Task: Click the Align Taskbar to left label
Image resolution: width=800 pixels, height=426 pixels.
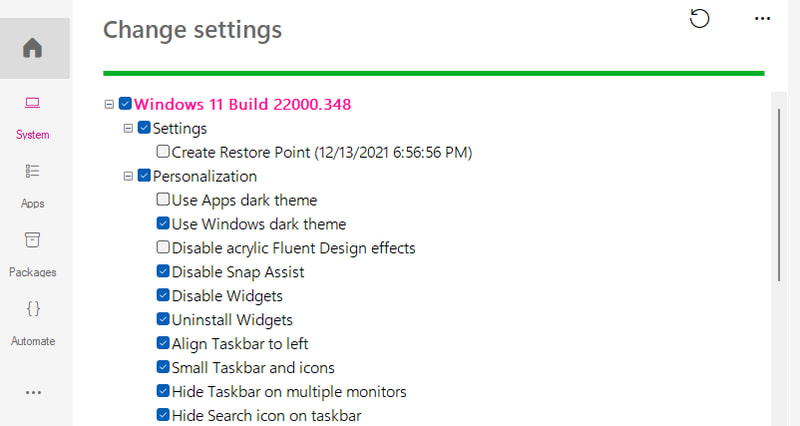Action: 240,344
